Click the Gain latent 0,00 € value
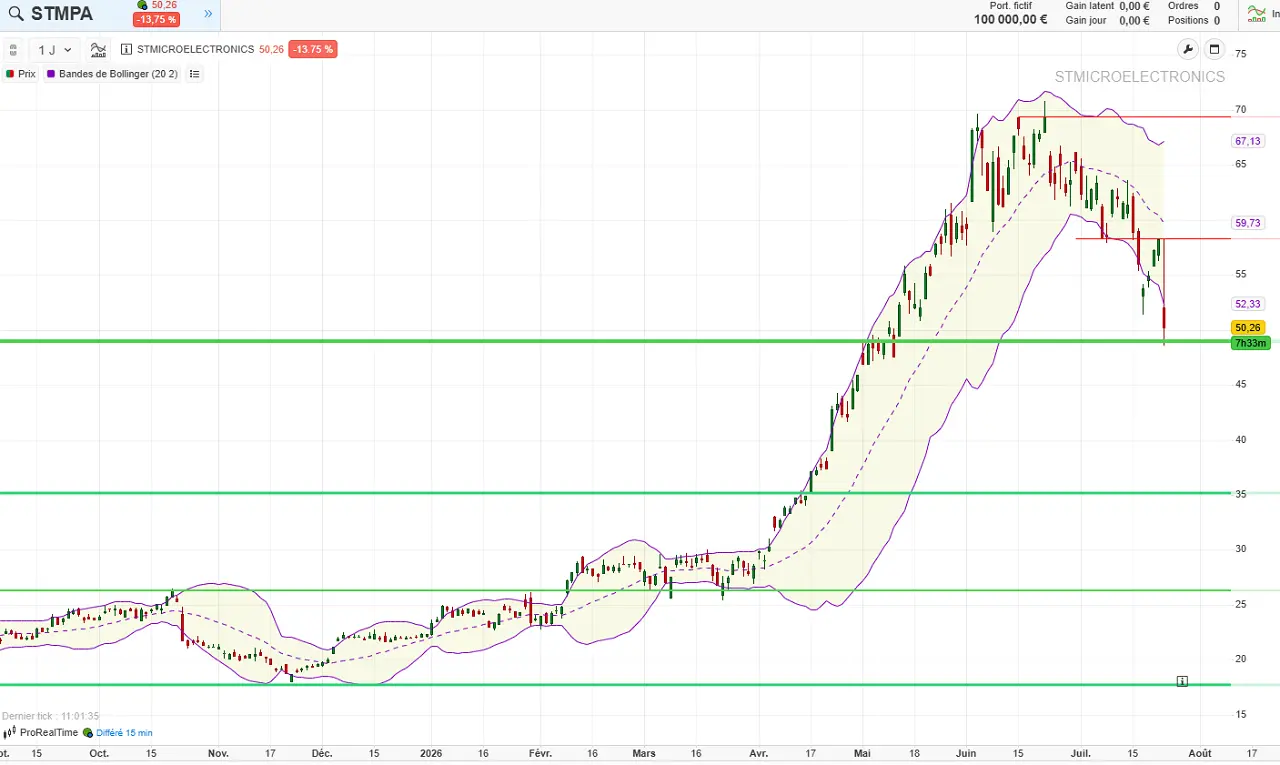1280x765 pixels. click(1134, 6)
